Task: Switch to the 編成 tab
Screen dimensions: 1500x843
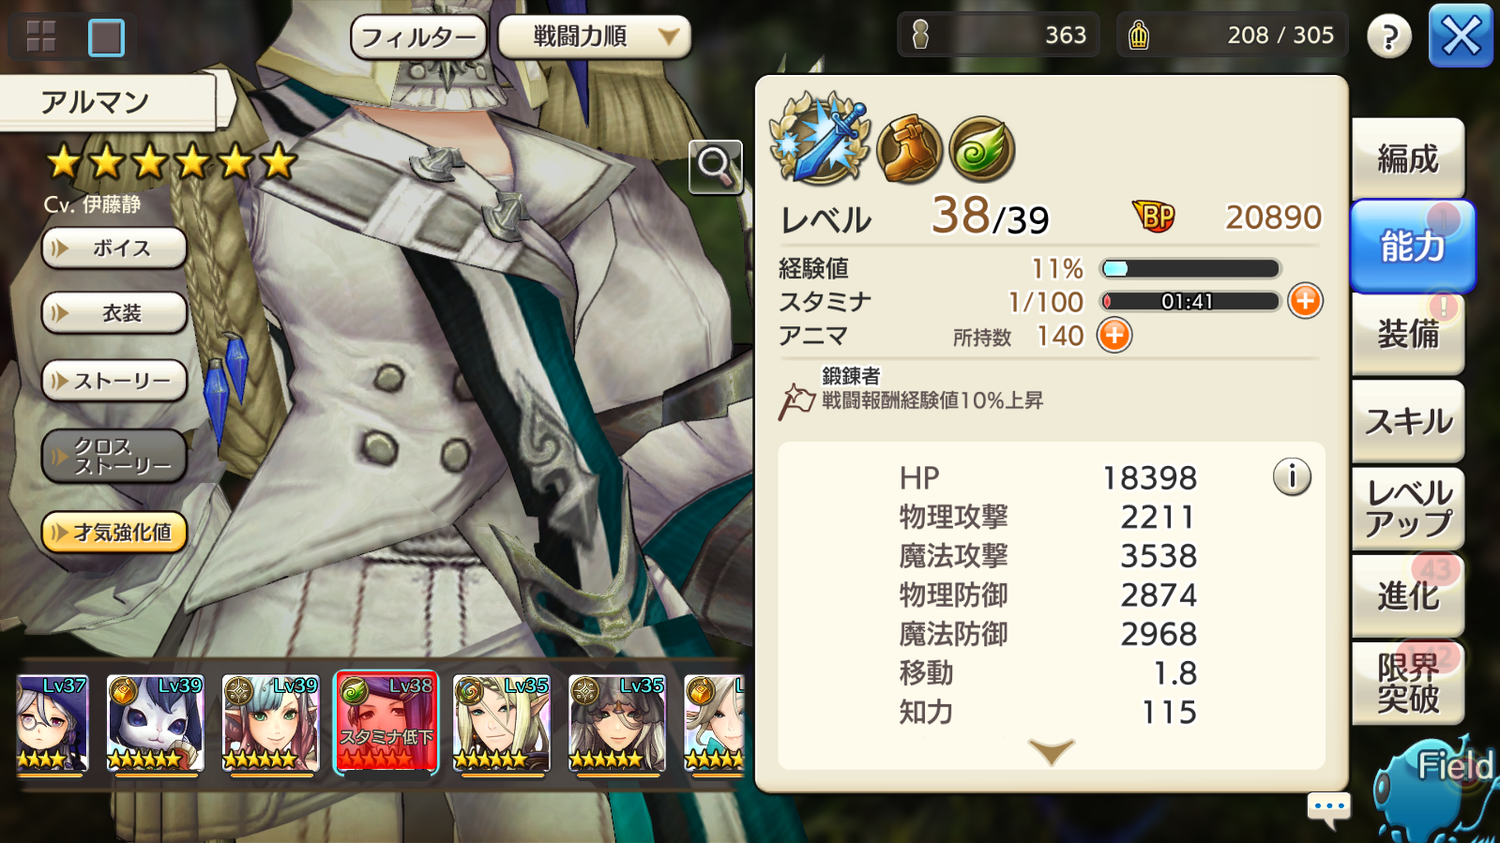Action: tap(1408, 158)
